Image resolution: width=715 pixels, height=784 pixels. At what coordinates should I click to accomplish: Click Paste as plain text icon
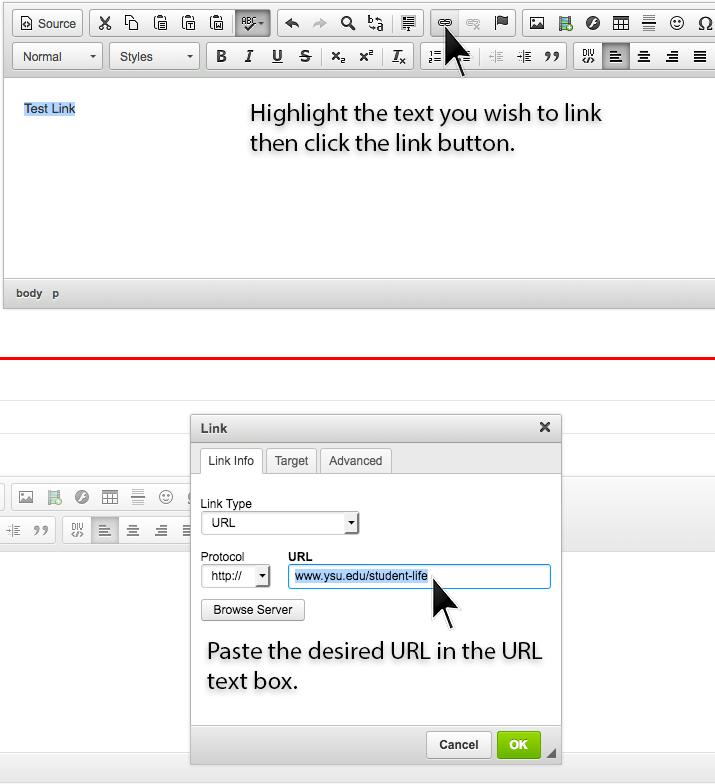point(188,23)
